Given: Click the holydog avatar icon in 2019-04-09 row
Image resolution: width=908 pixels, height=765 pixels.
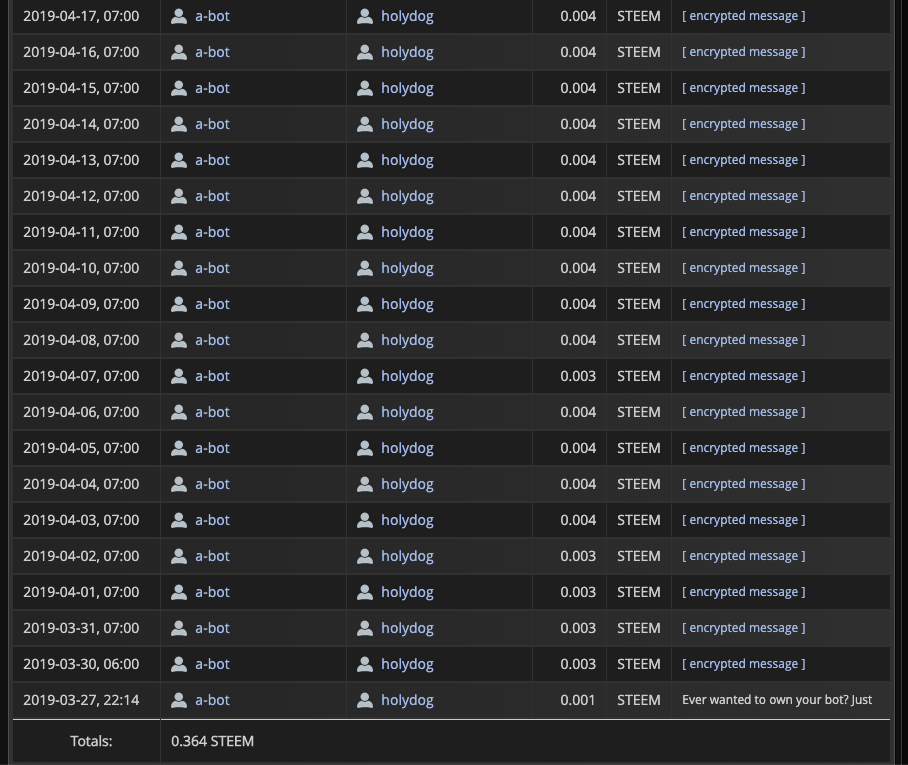Looking at the screenshot, I should point(365,304).
